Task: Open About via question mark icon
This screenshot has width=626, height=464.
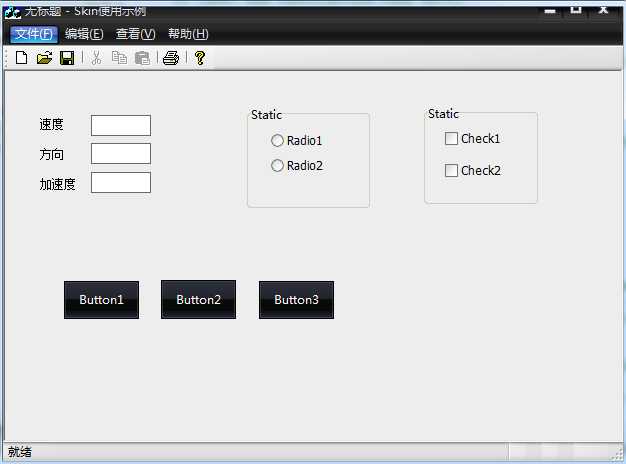Action: 200,58
